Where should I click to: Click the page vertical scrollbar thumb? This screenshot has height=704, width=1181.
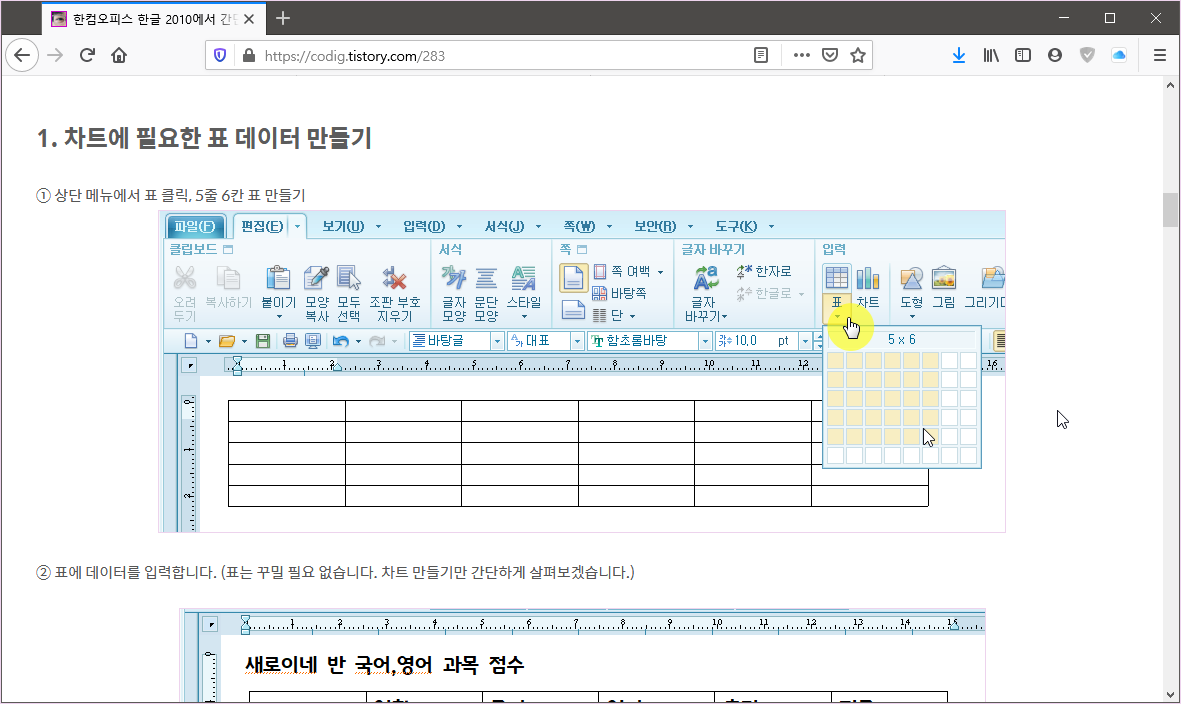(1170, 210)
